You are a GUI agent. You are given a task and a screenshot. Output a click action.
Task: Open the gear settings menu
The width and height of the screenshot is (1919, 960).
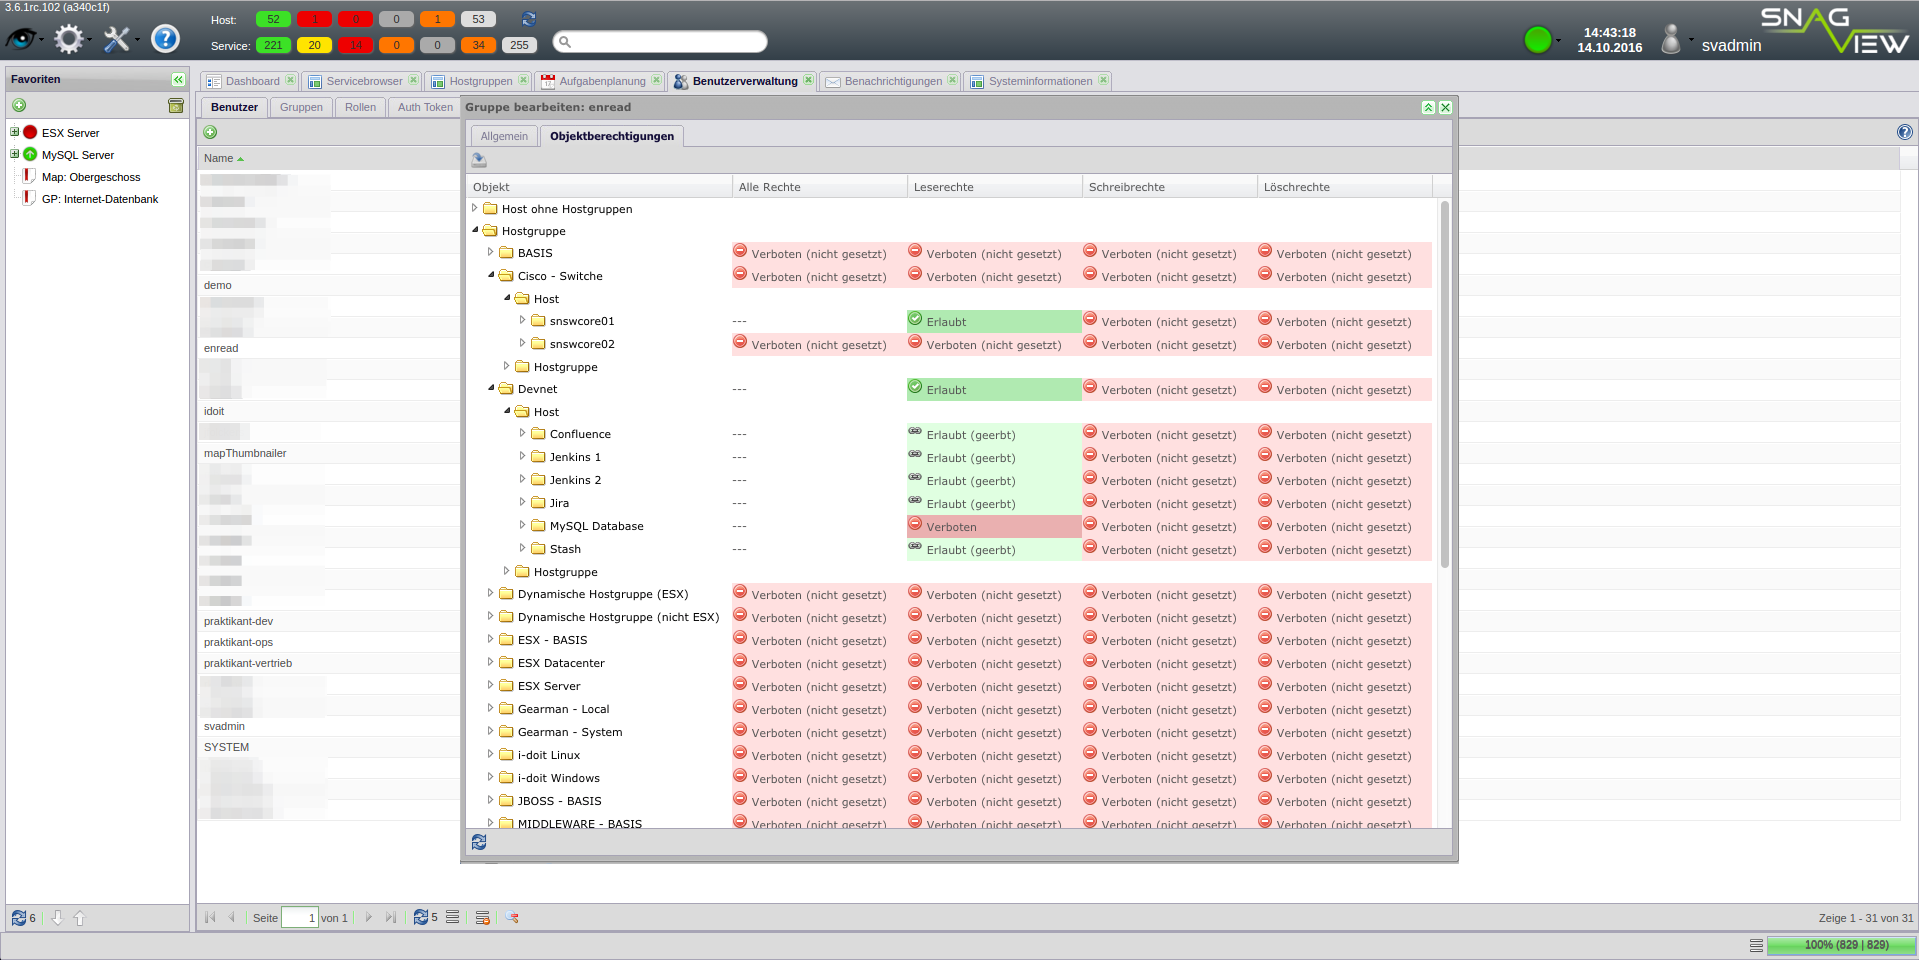point(69,39)
